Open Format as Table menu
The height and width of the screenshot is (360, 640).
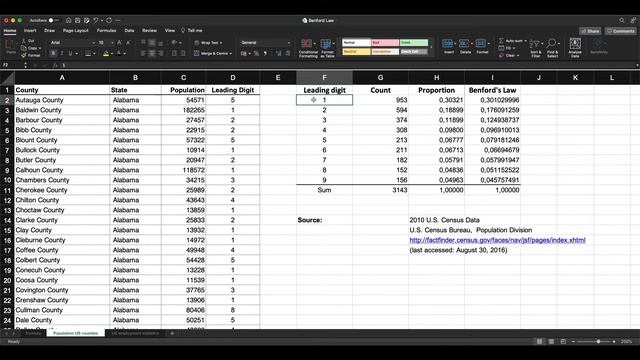[x=327, y=48]
